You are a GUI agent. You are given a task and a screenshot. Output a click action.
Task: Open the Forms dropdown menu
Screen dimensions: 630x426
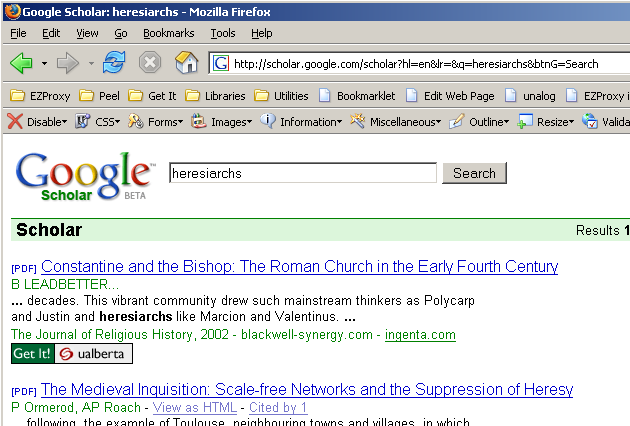(157, 122)
